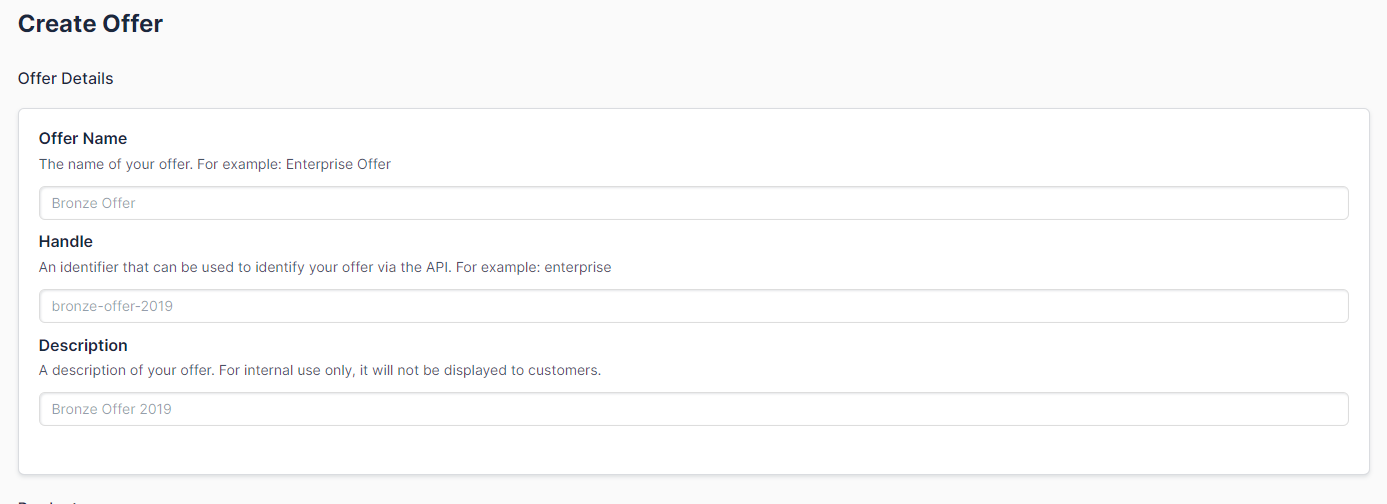This screenshot has width=1387, height=504.
Task: Click the "Create Offer" page heading
Action: [90, 24]
